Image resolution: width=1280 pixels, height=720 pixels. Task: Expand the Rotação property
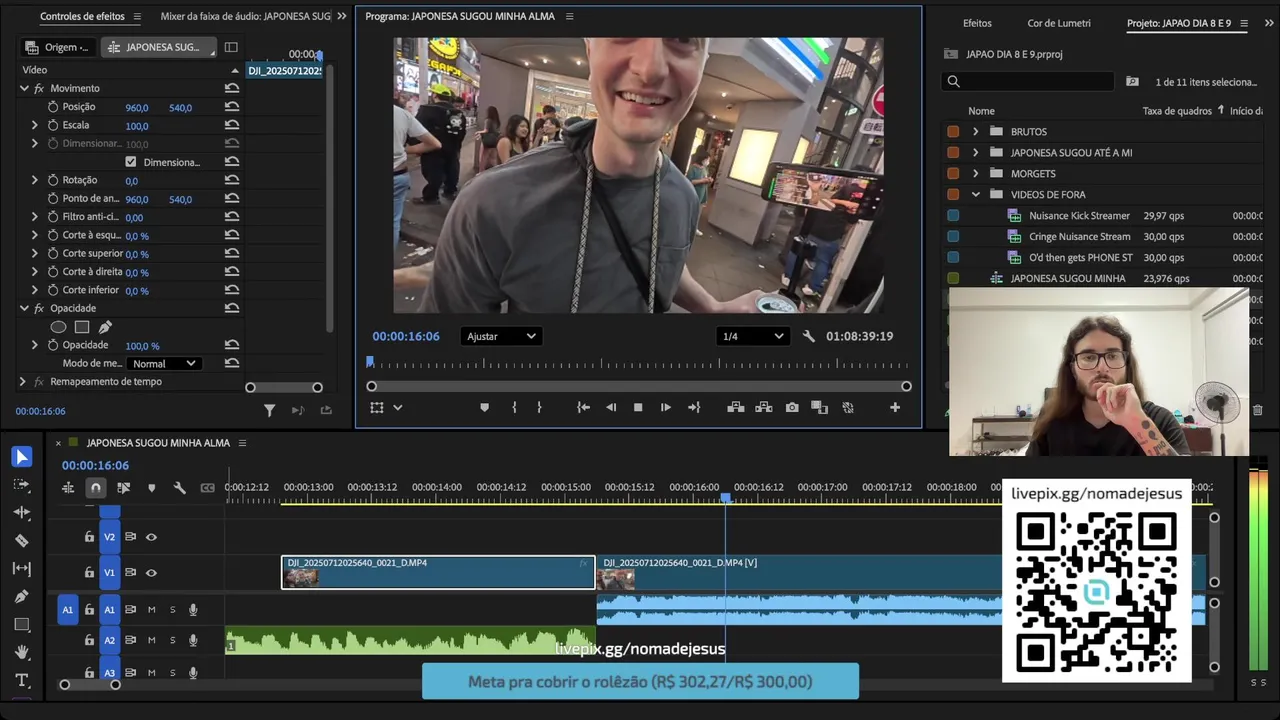click(x=35, y=181)
